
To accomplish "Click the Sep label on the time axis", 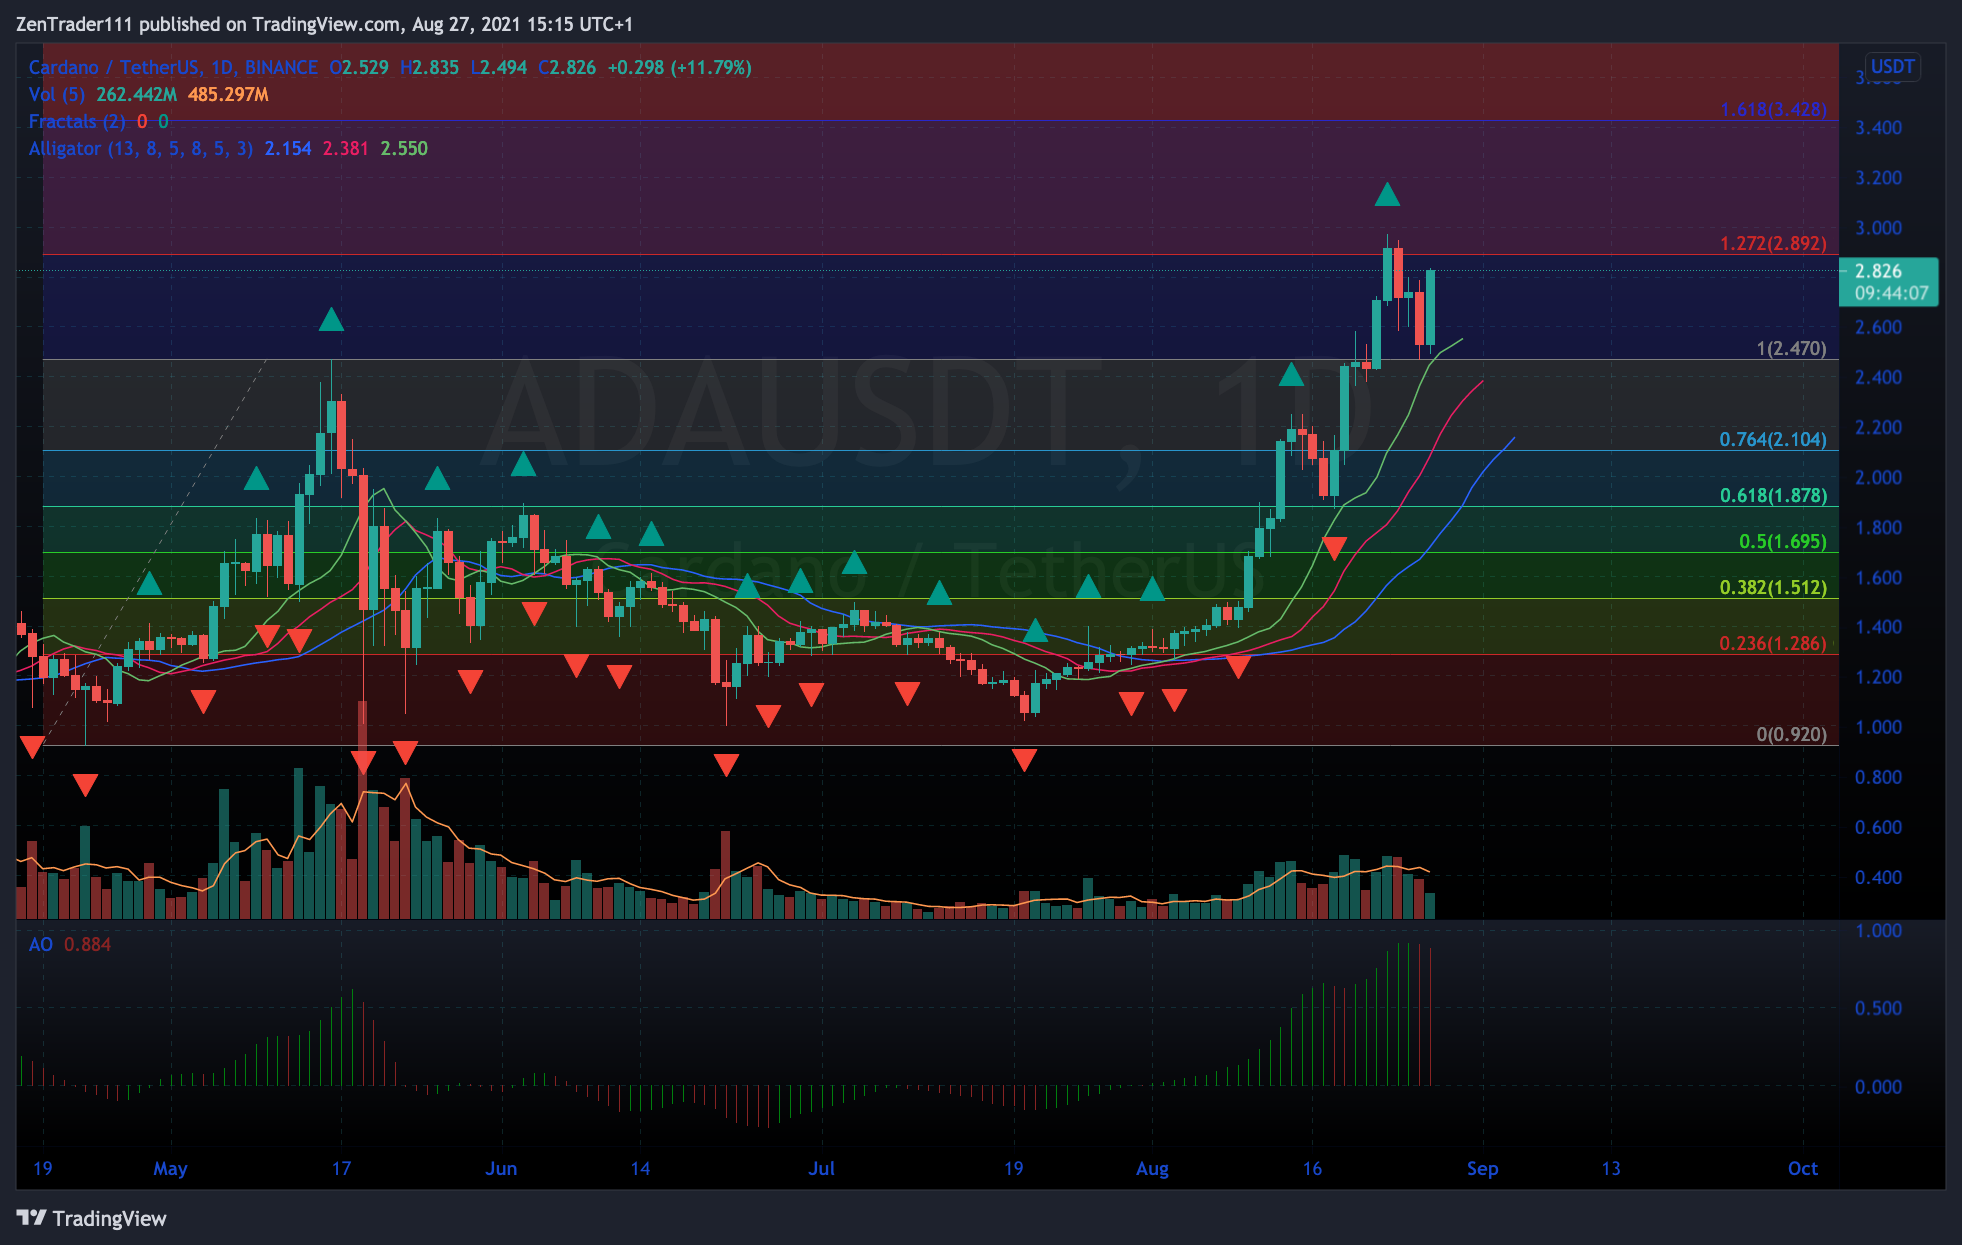I will 1482,1168.
